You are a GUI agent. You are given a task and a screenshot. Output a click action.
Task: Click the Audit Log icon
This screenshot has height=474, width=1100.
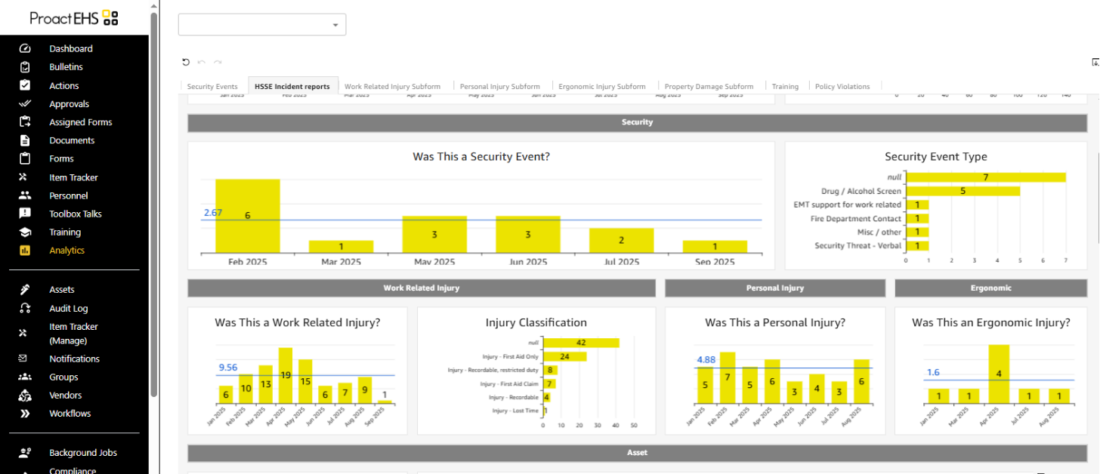(25, 309)
